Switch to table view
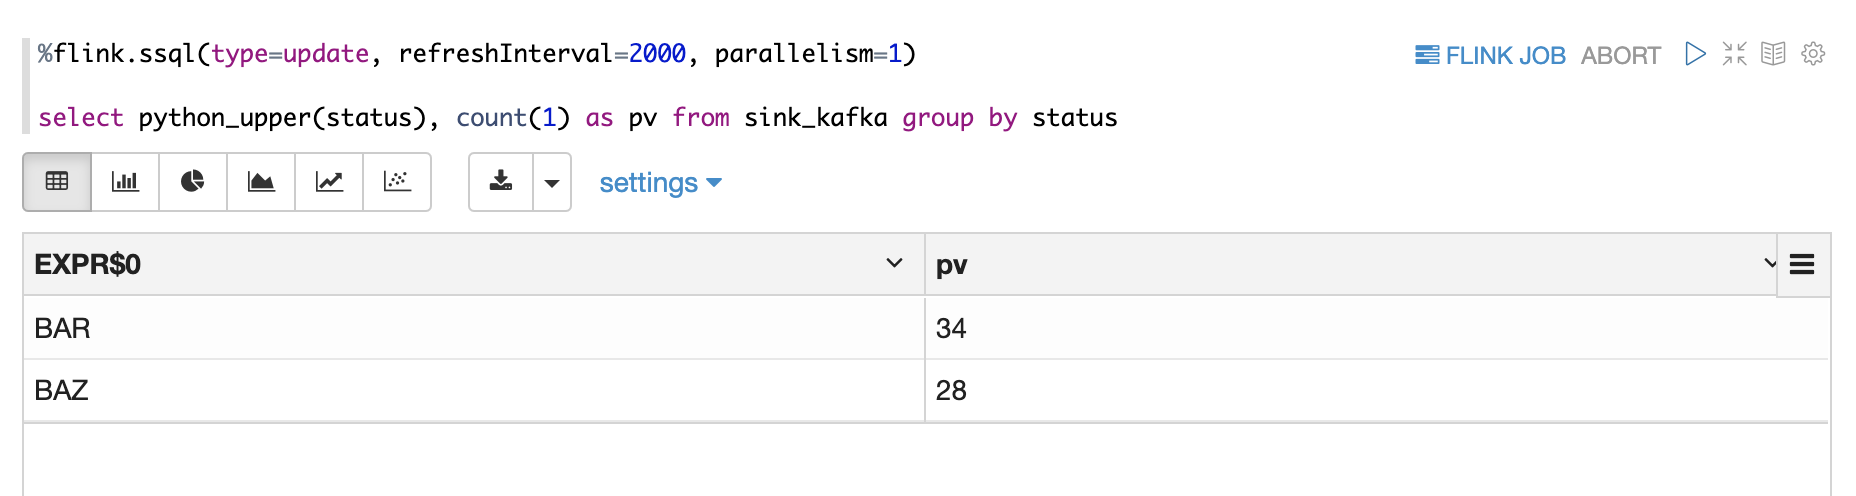The height and width of the screenshot is (496, 1856). [x=57, y=182]
